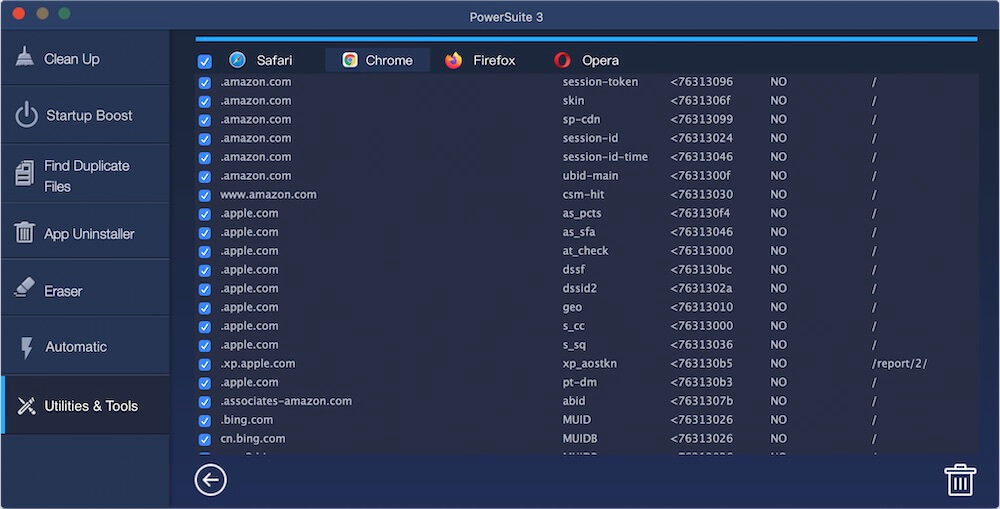Open the Clean Up section
1000x509 pixels.
[x=85, y=58]
